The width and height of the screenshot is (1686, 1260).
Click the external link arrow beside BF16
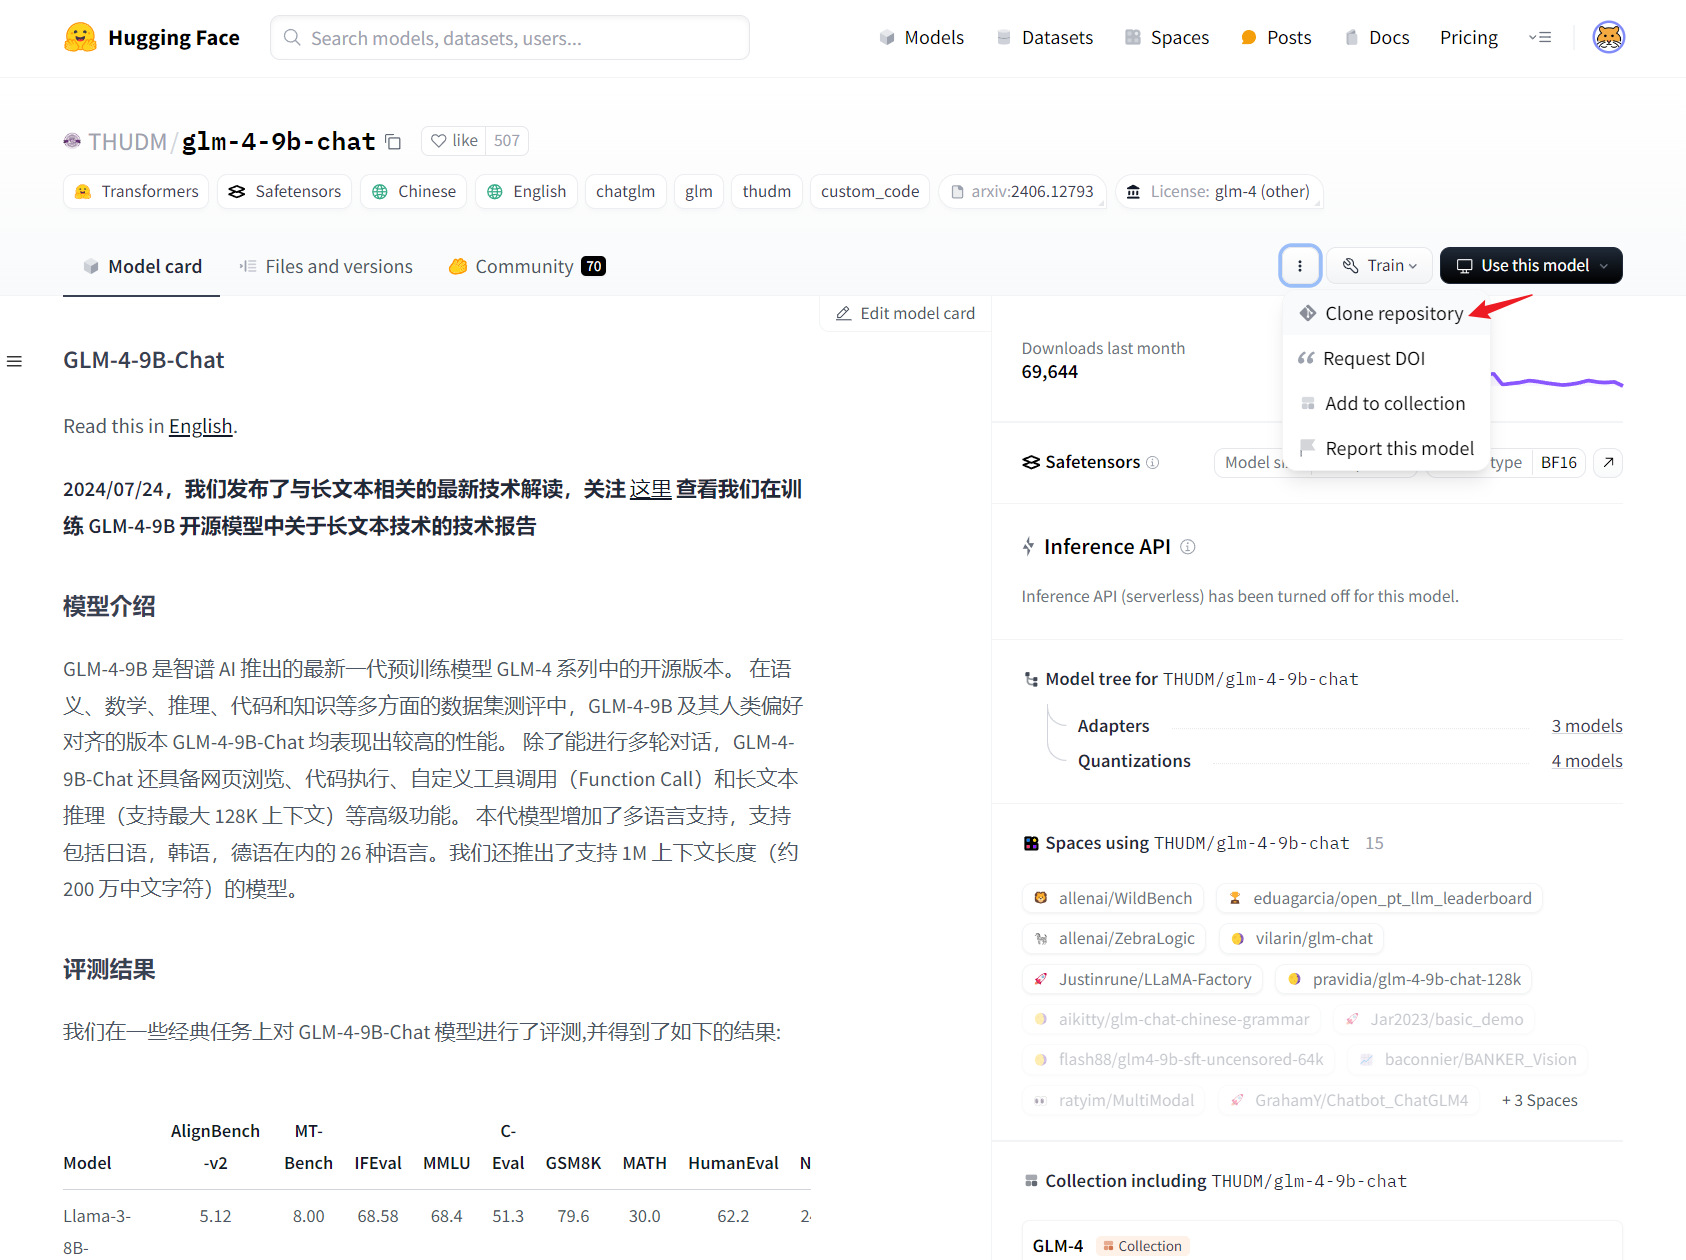1607,462
